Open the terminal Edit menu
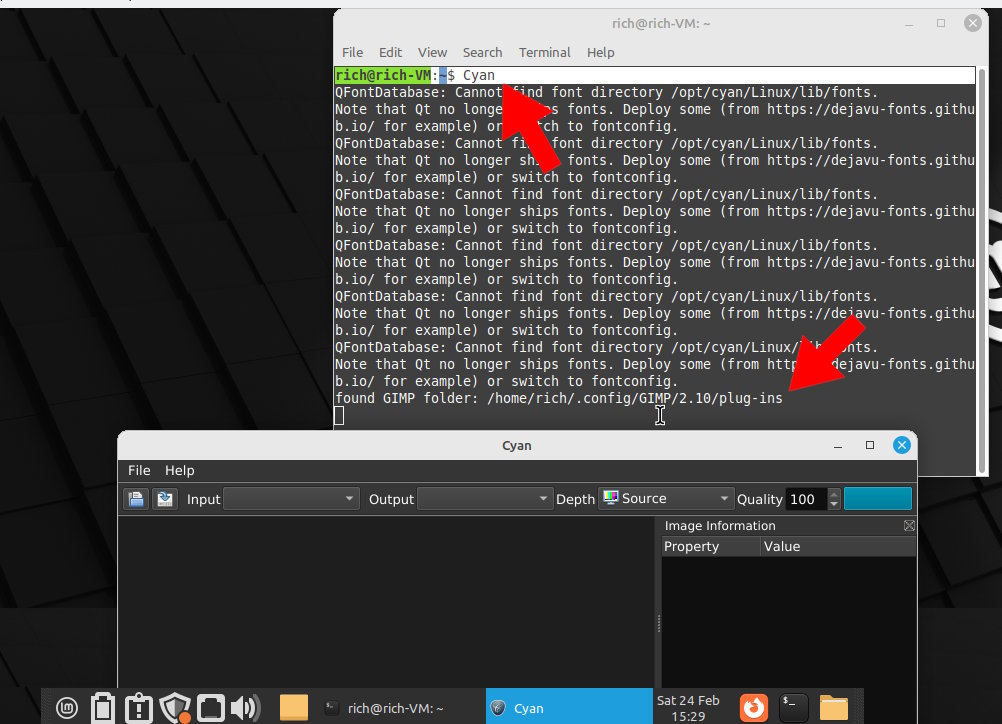Image resolution: width=1002 pixels, height=724 pixels. point(390,52)
